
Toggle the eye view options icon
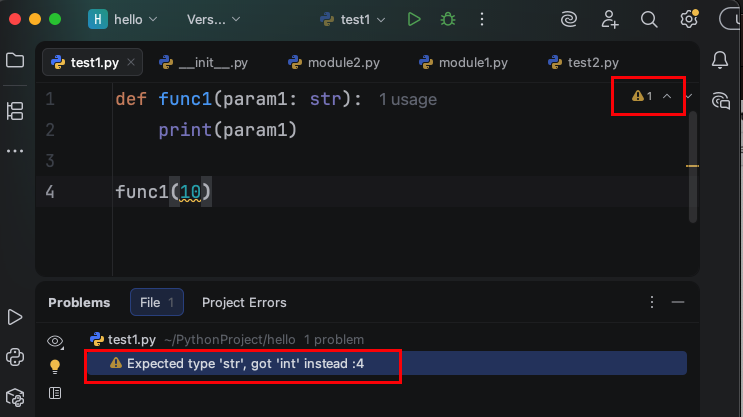click(x=55, y=340)
